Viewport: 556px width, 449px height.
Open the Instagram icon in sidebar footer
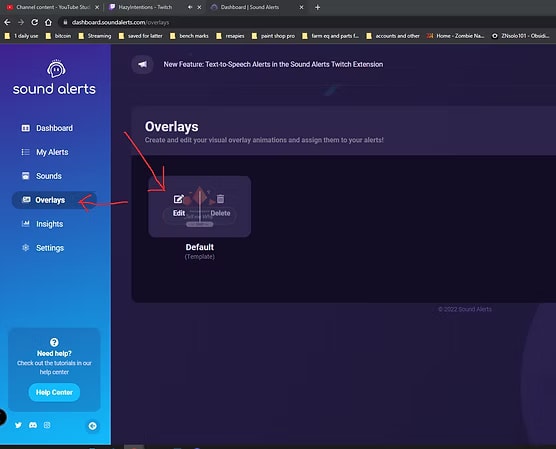(47, 425)
